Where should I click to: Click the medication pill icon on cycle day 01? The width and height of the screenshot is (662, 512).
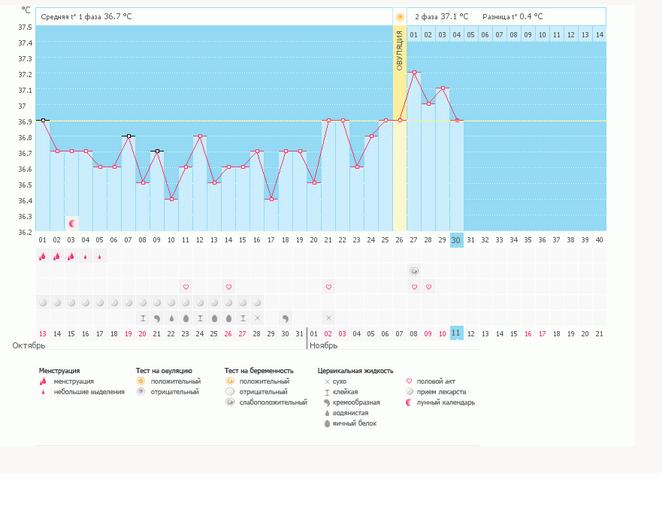(x=42, y=302)
